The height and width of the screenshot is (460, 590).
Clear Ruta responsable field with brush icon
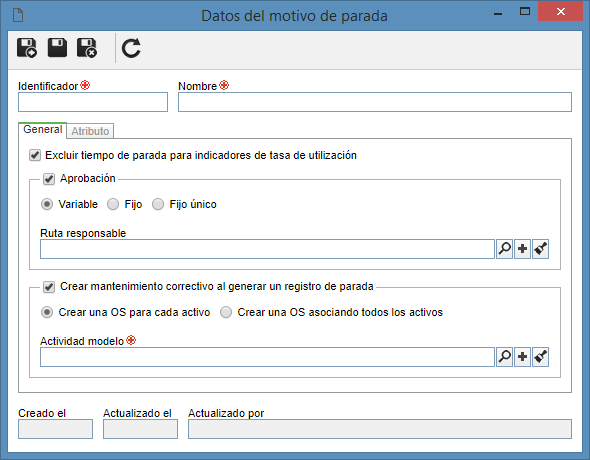pos(540,249)
